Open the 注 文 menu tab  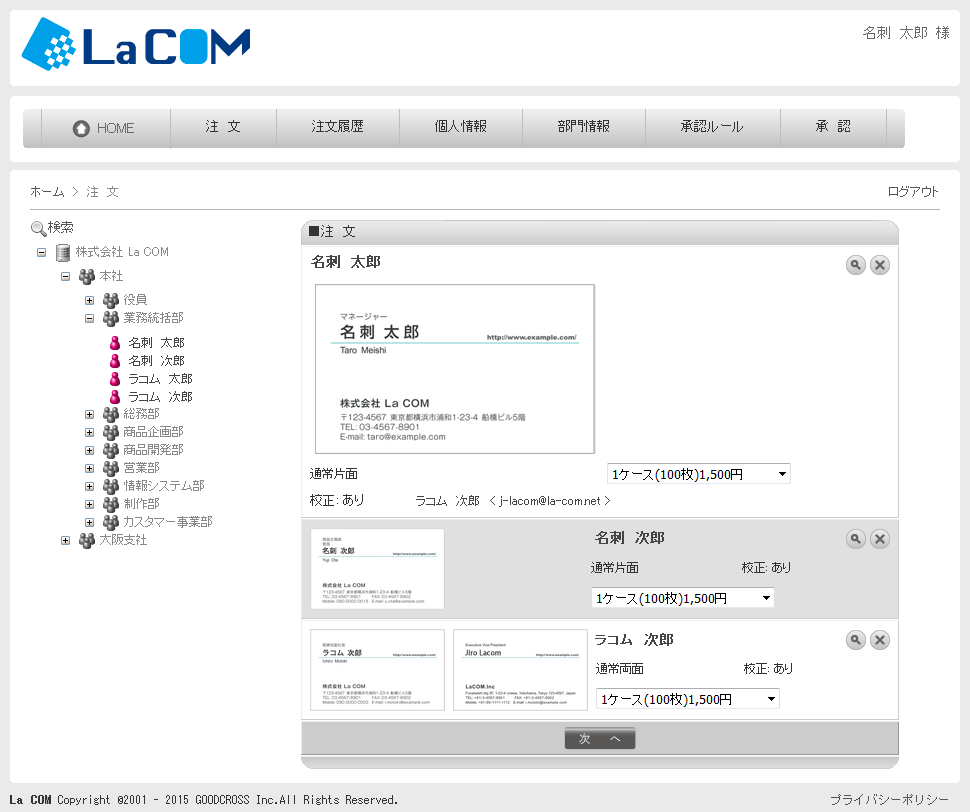[223, 127]
